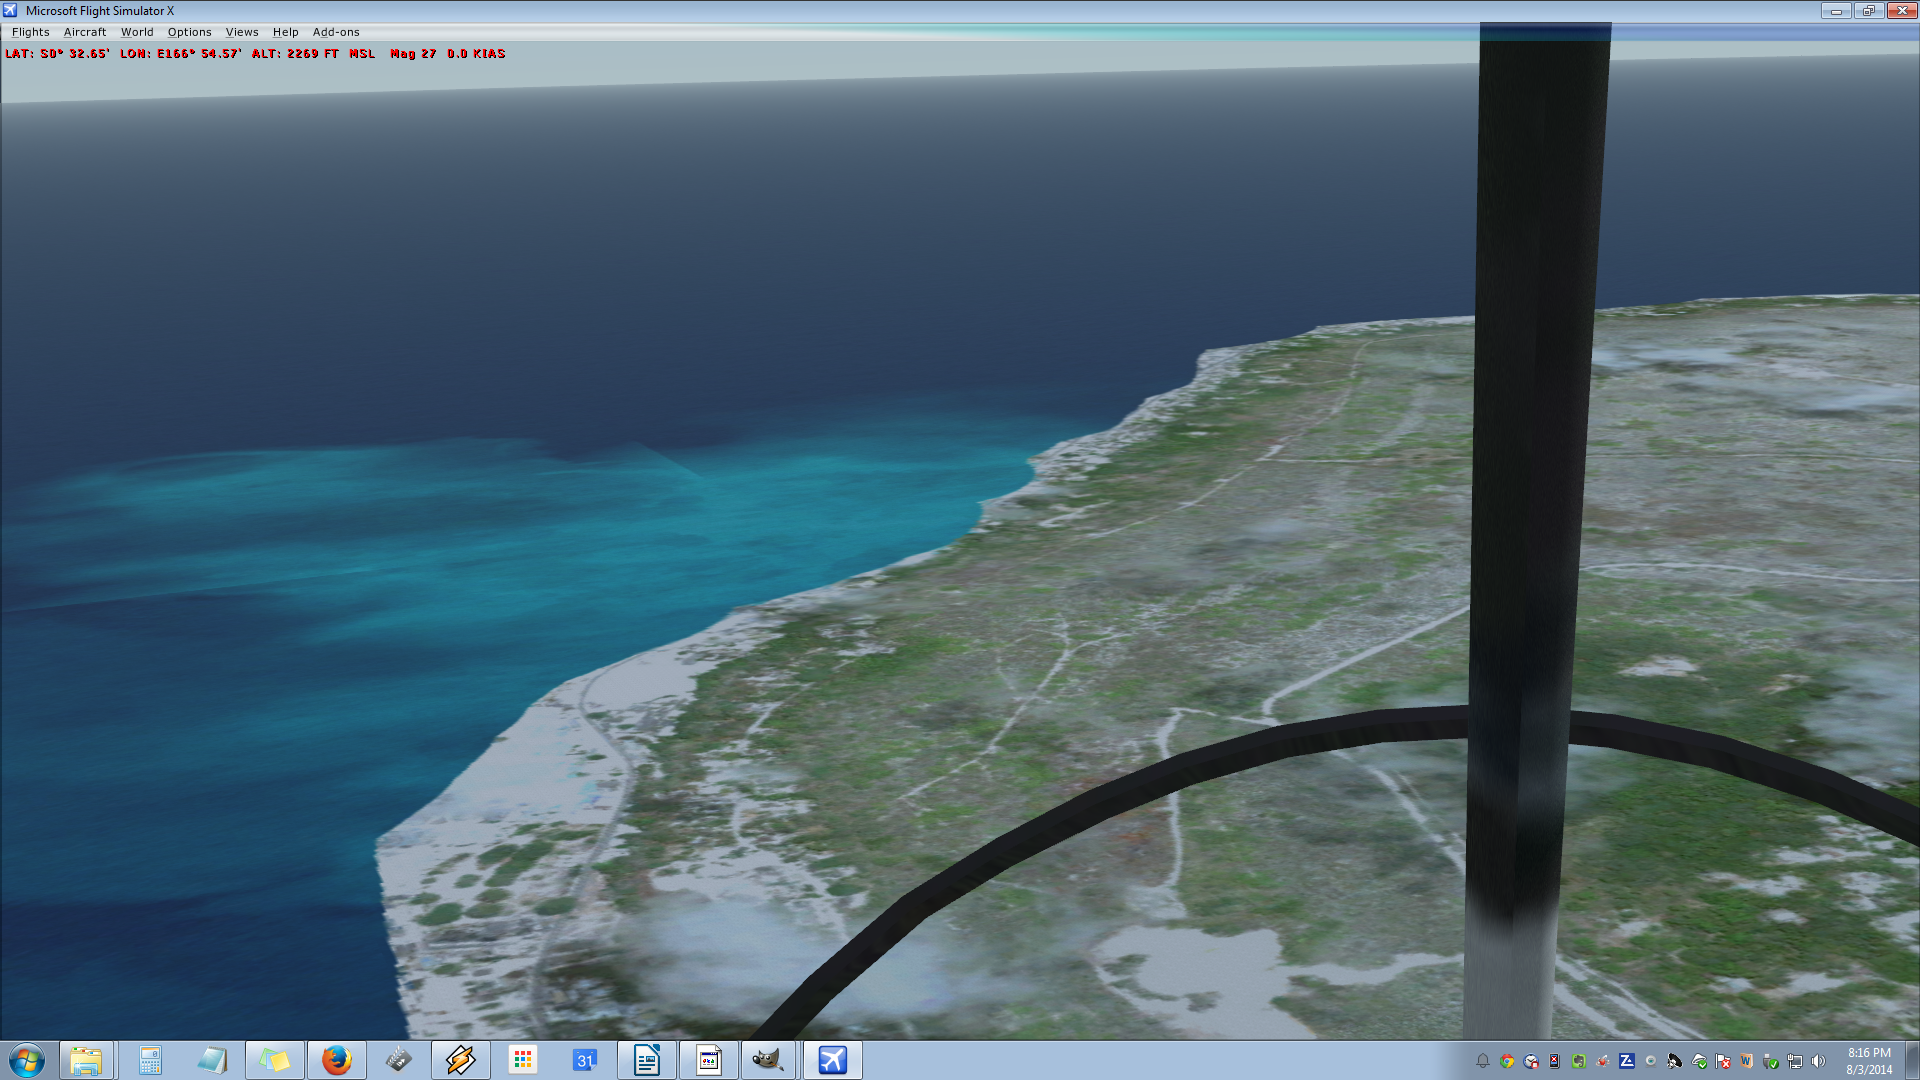The height and width of the screenshot is (1080, 1920).
Task: Switch to GIMP on the taskbar
Action: (x=769, y=1060)
